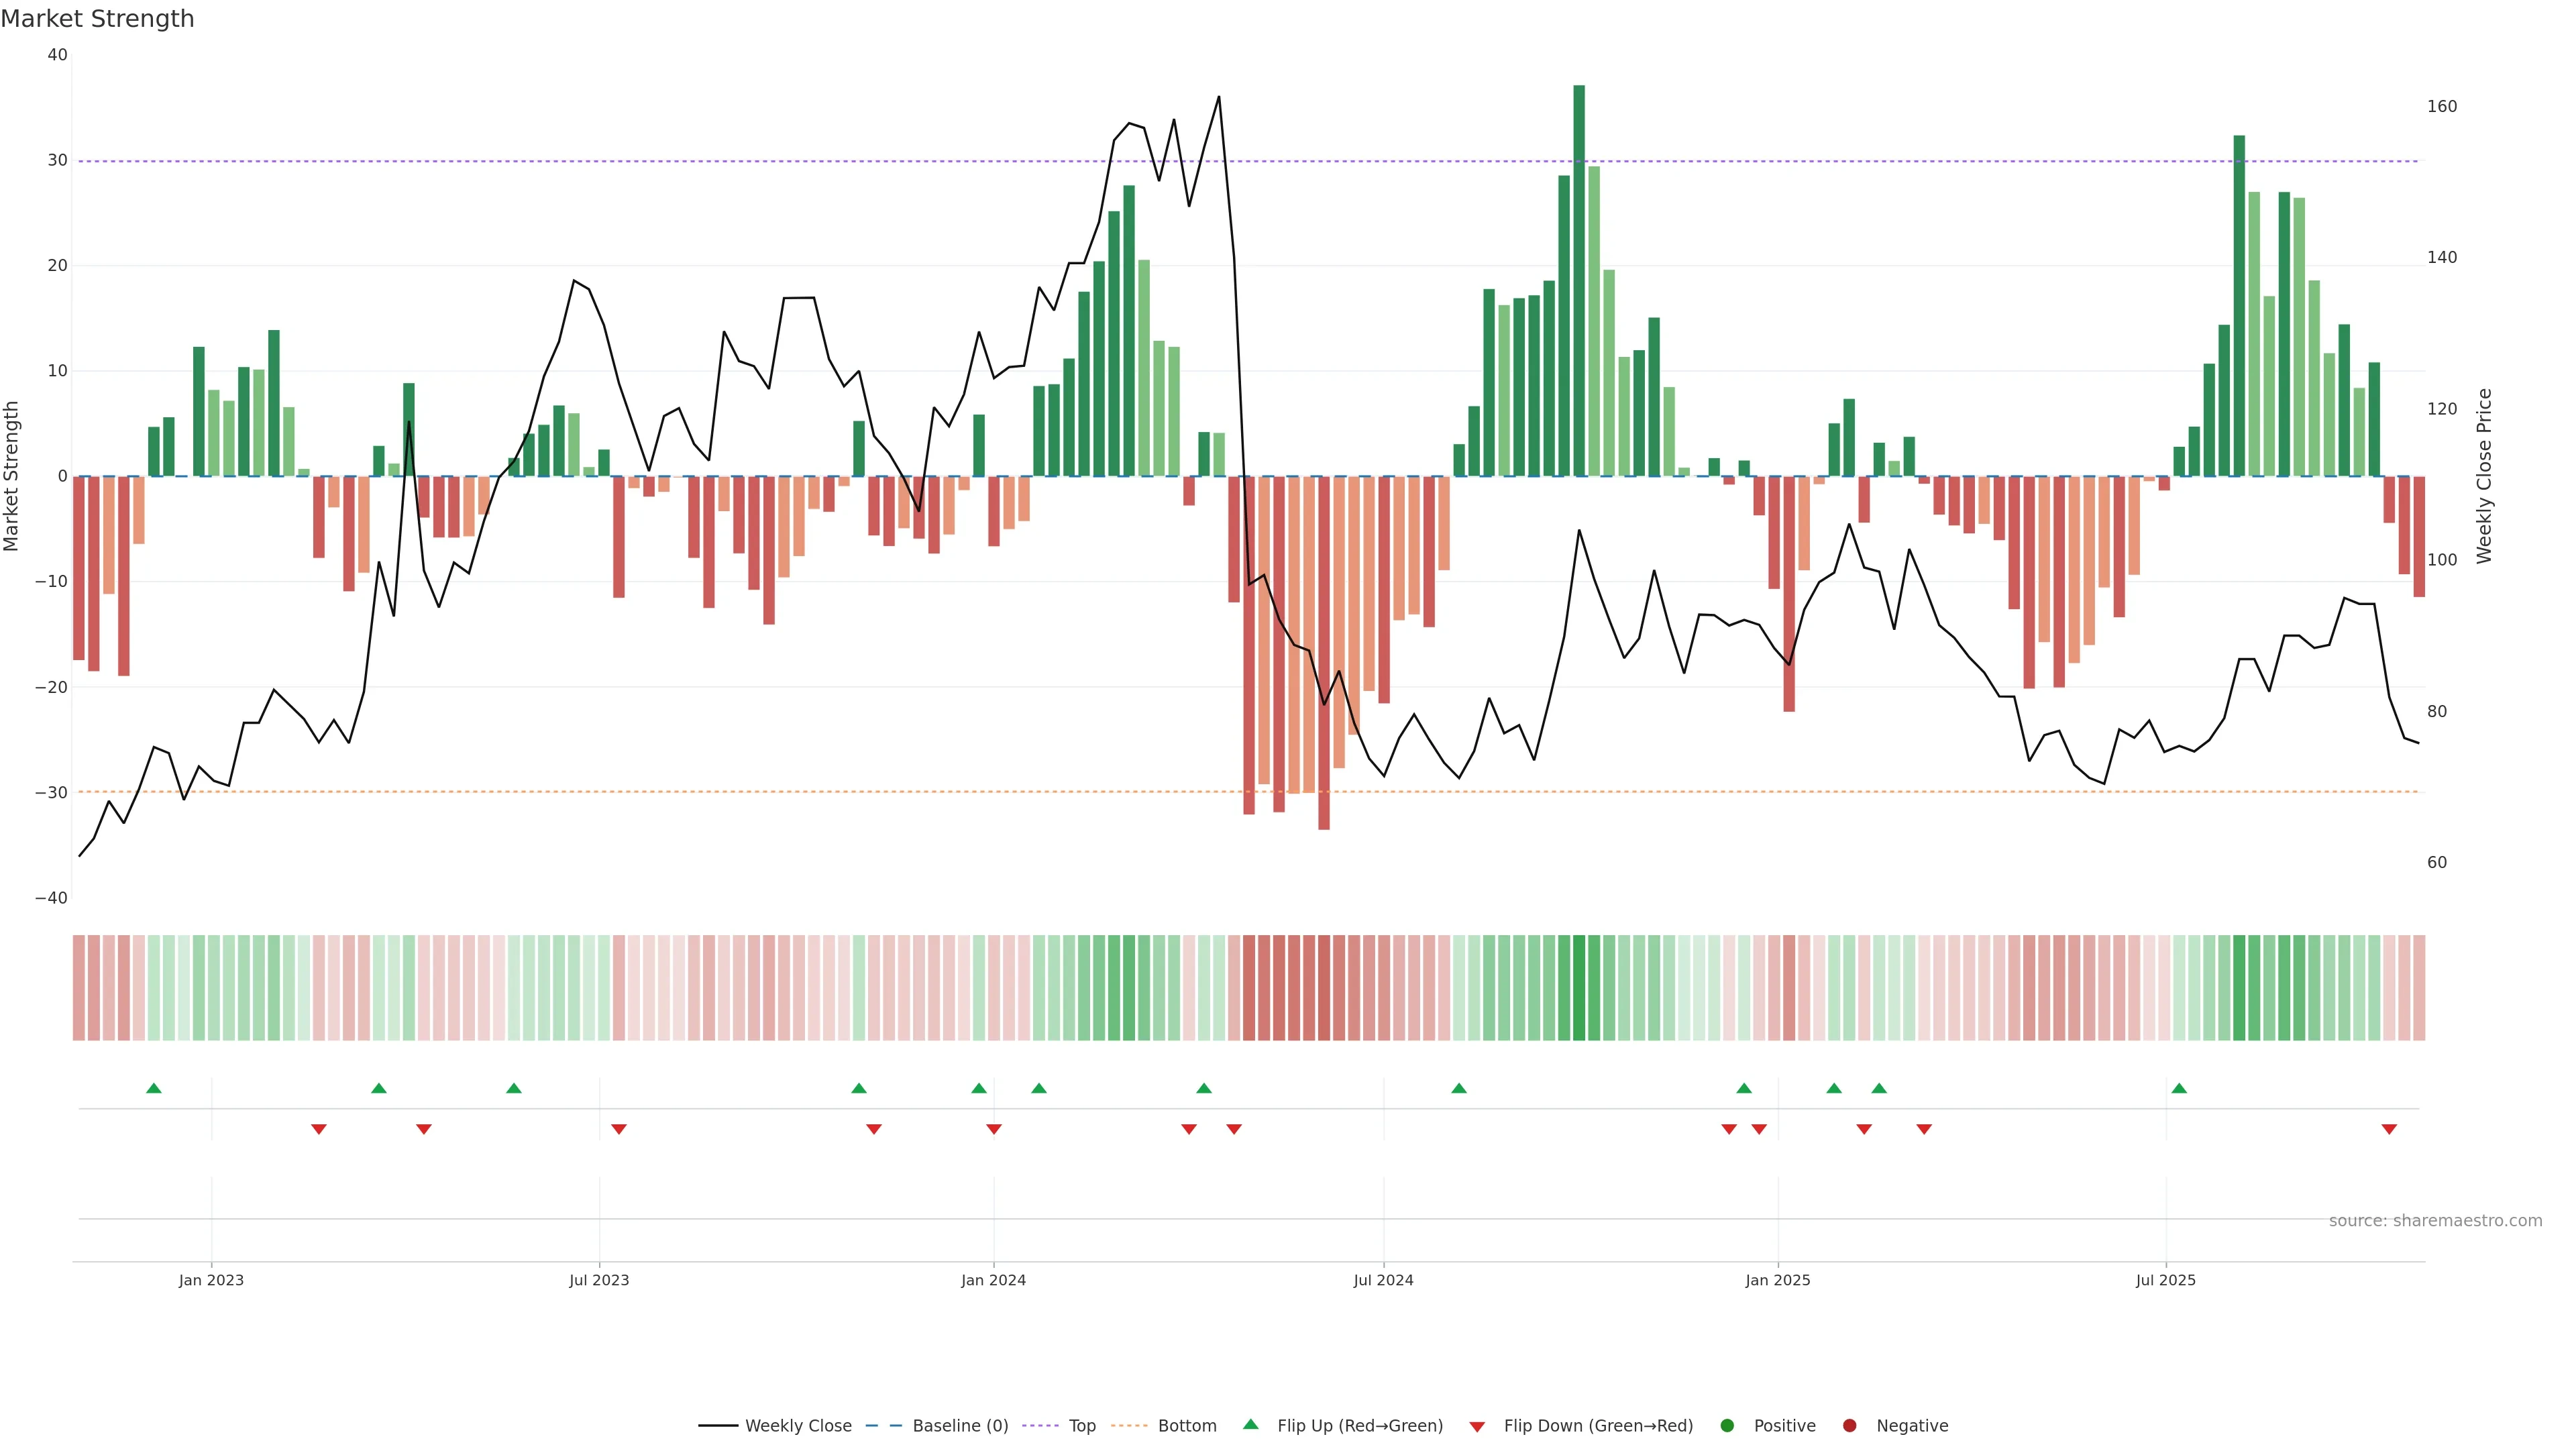Click the Negative red circle legend icon
This screenshot has height=1449, width=2576.
click(x=1849, y=1426)
